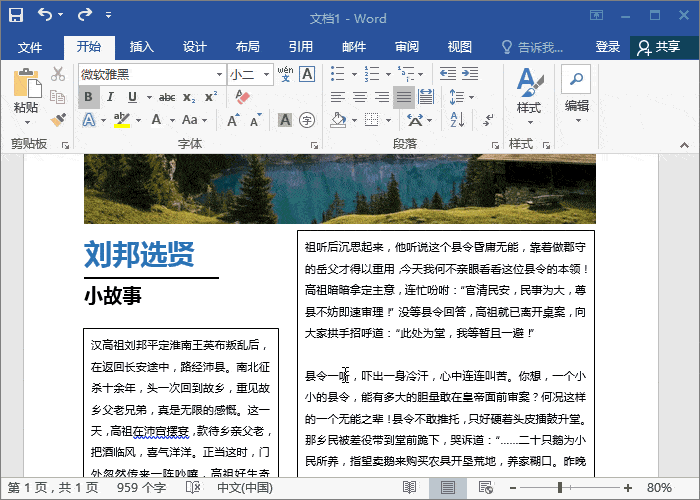Viewport: 700px width, 500px height.
Task: Center align text
Action: 360,97
